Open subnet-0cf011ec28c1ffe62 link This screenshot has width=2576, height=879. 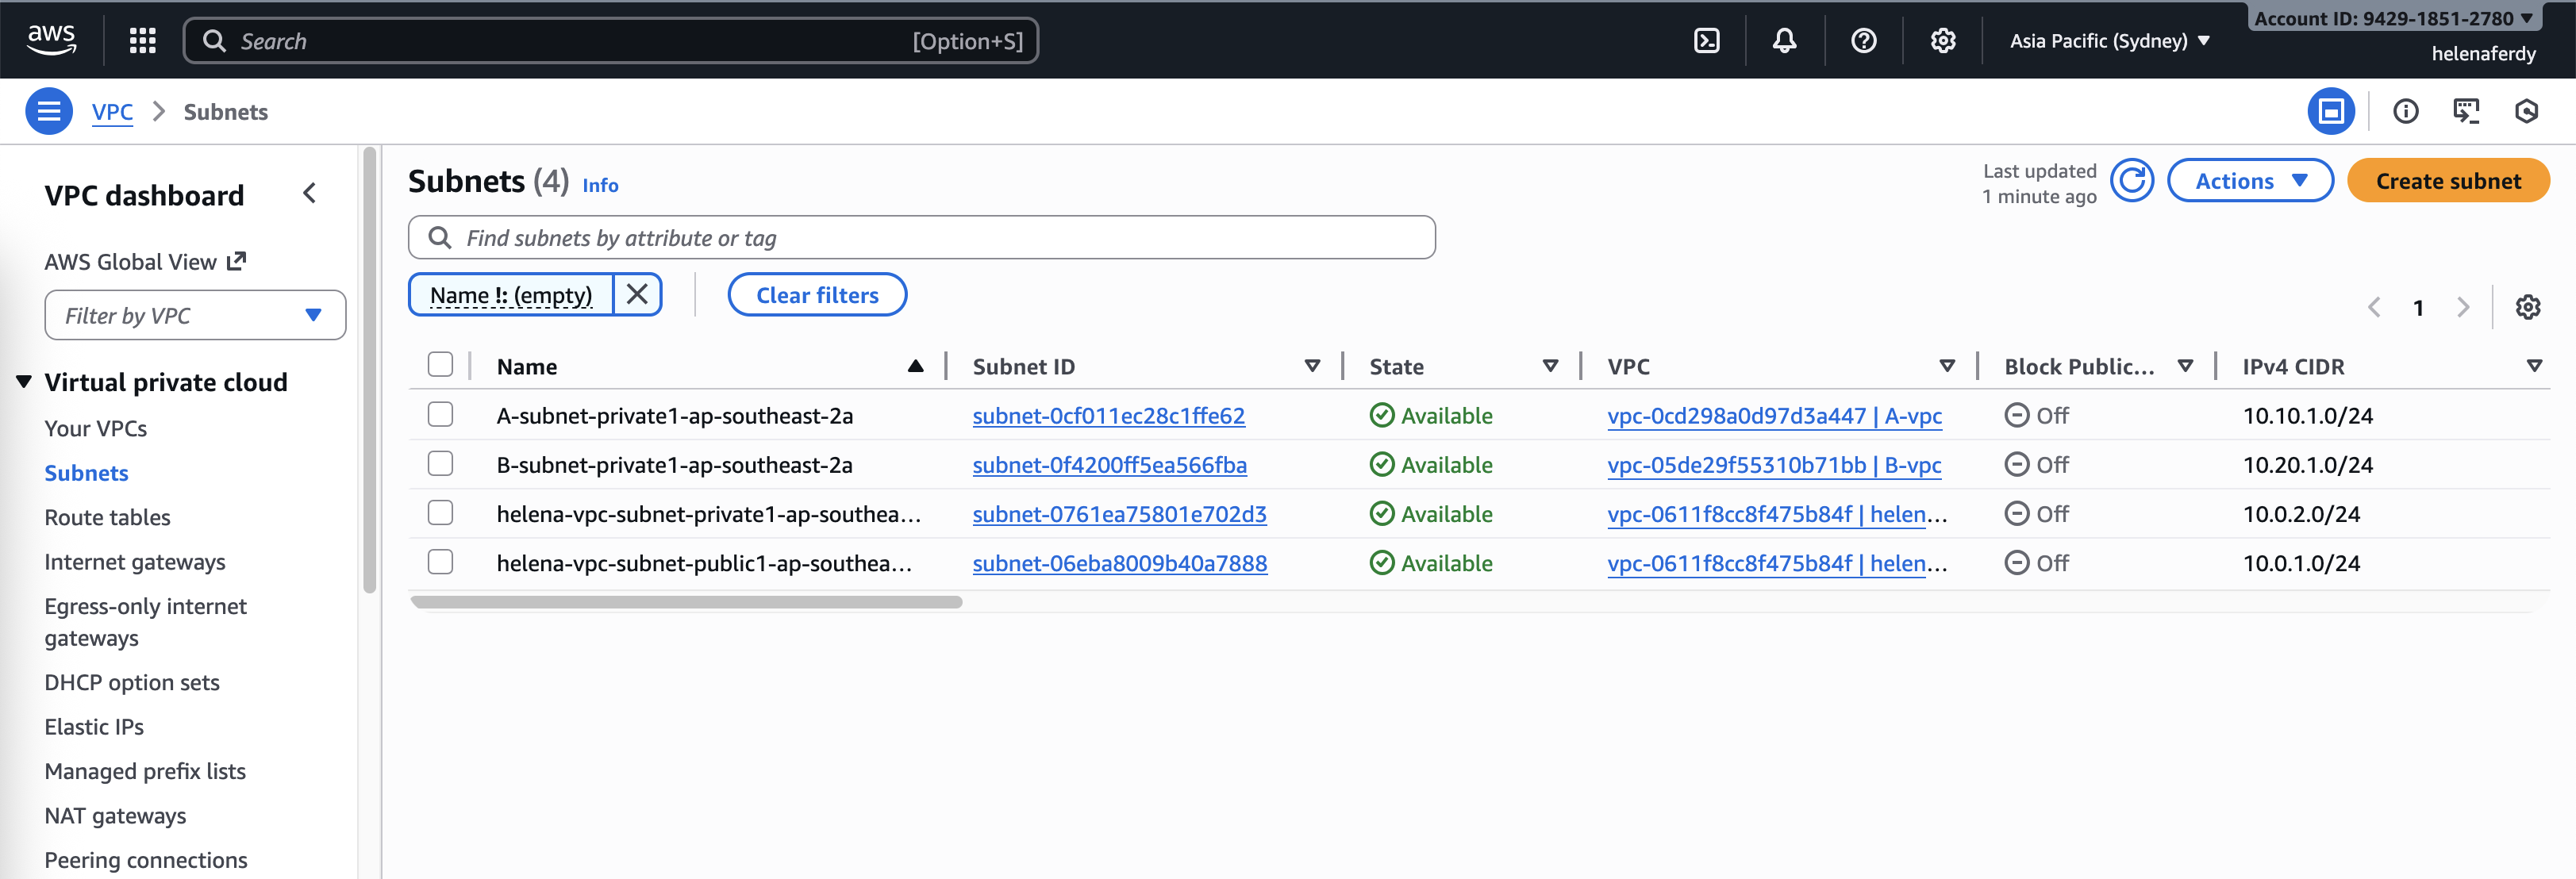coord(1108,416)
